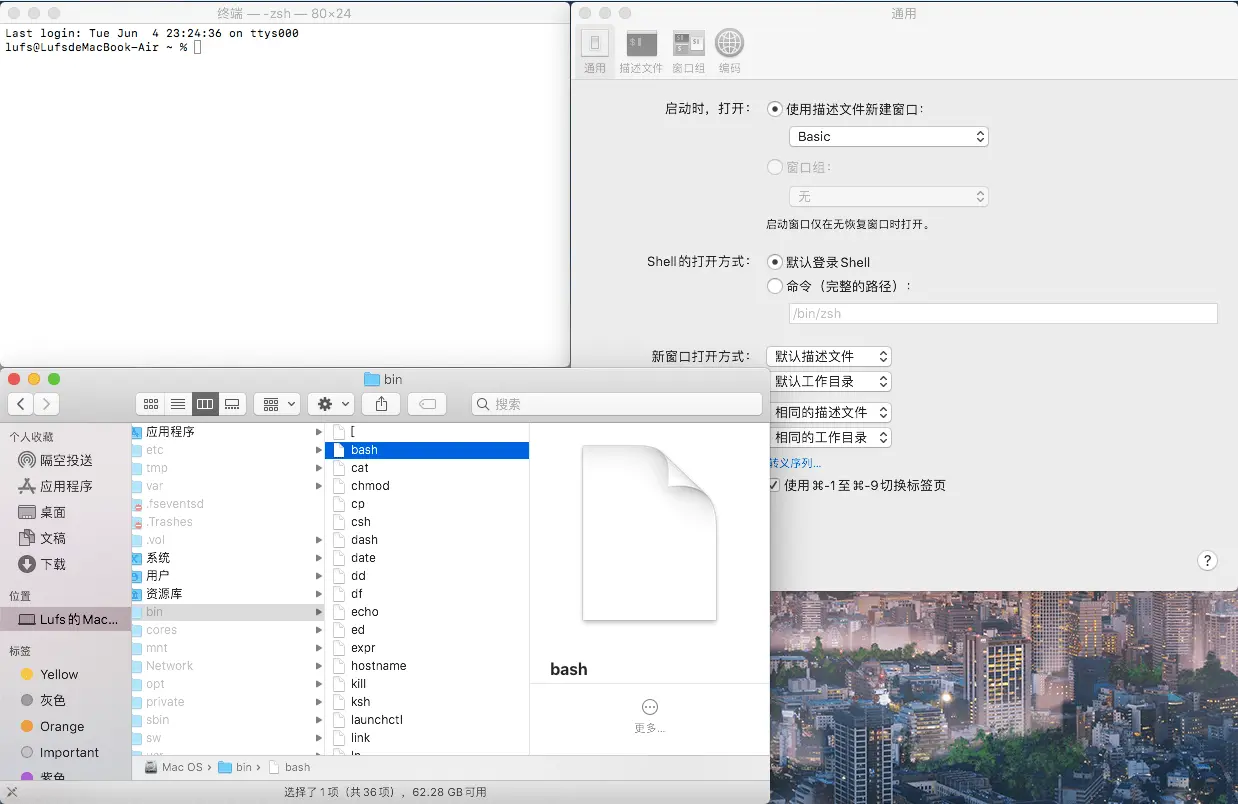Switch Finder to list view
This screenshot has width=1238, height=804.
178,404
